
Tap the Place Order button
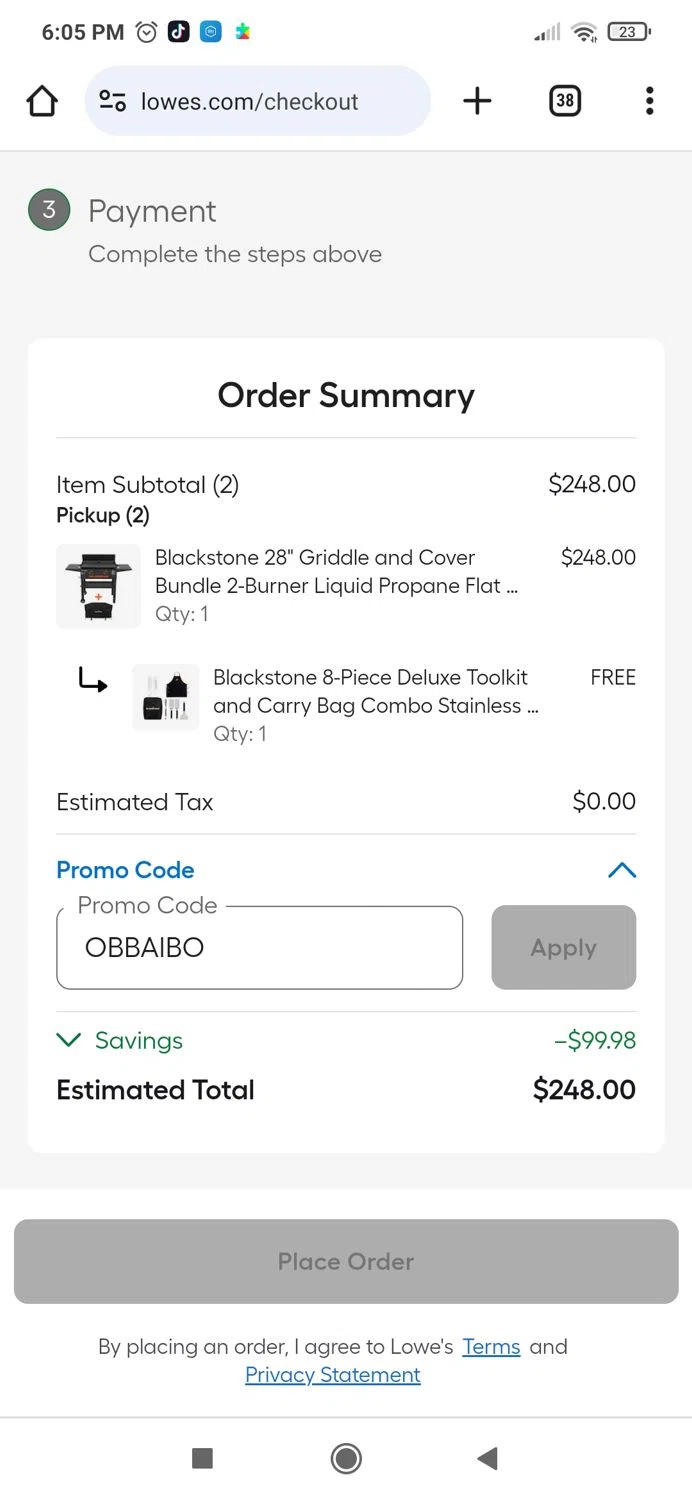pyautogui.click(x=346, y=1261)
